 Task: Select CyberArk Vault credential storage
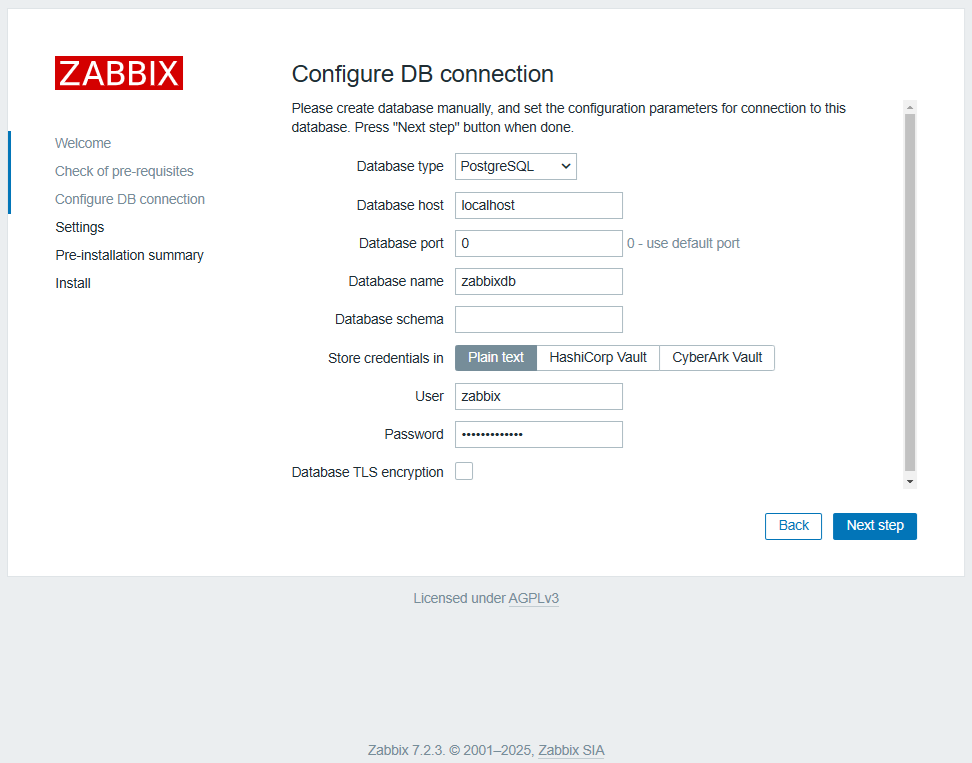pyautogui.click(x=717, y=358)
